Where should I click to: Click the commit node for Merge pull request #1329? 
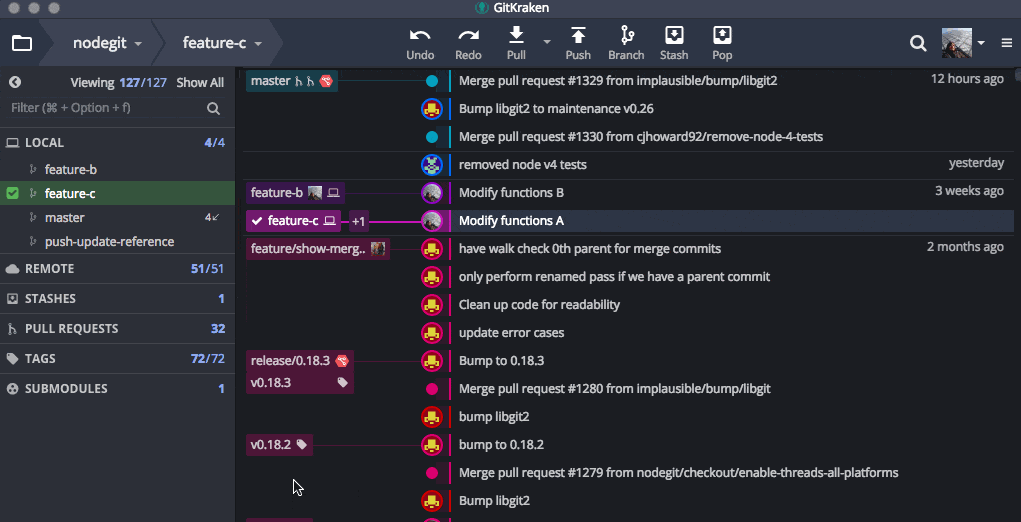(432, 81)
